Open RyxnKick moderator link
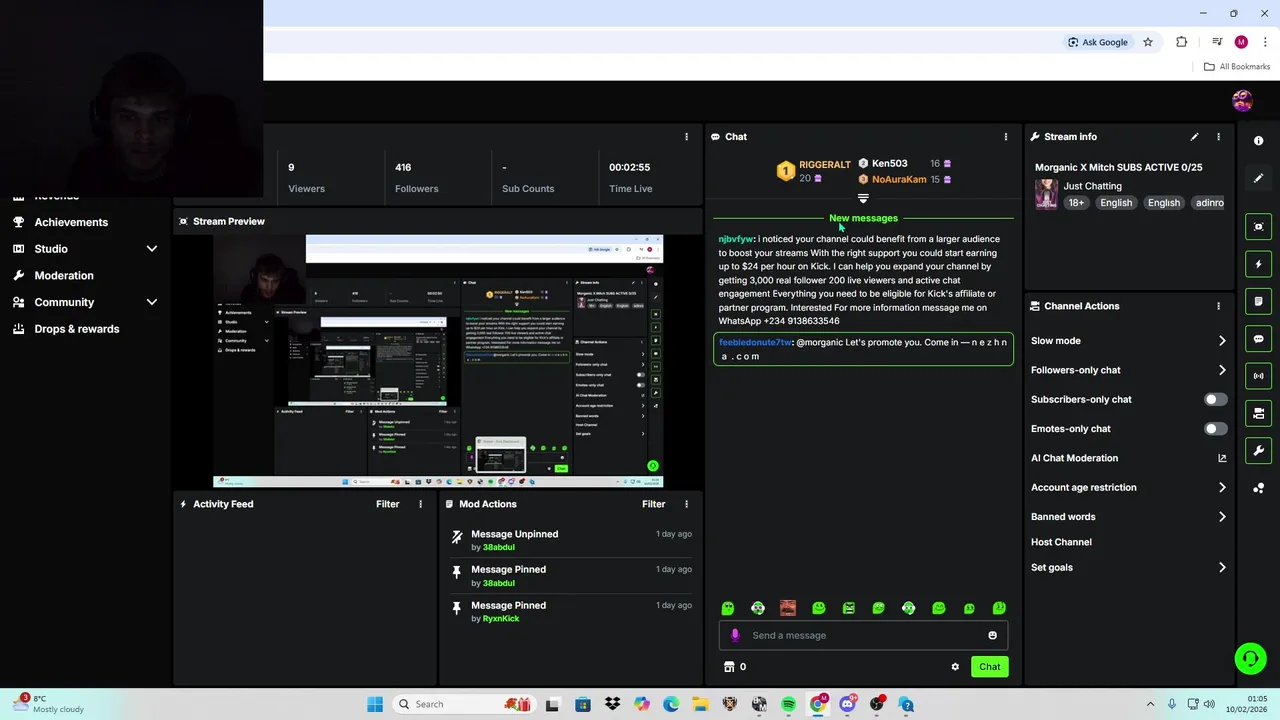The height and width of the screenshot is (720, 1280). (x=501, y=619)
